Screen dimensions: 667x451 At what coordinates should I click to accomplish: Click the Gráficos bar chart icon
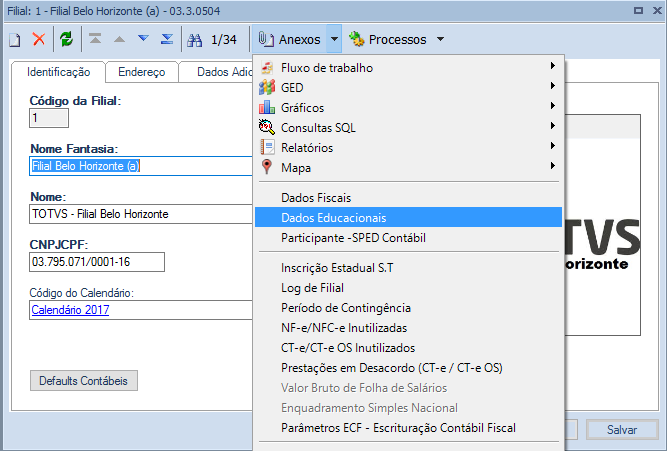click(267, 107)
